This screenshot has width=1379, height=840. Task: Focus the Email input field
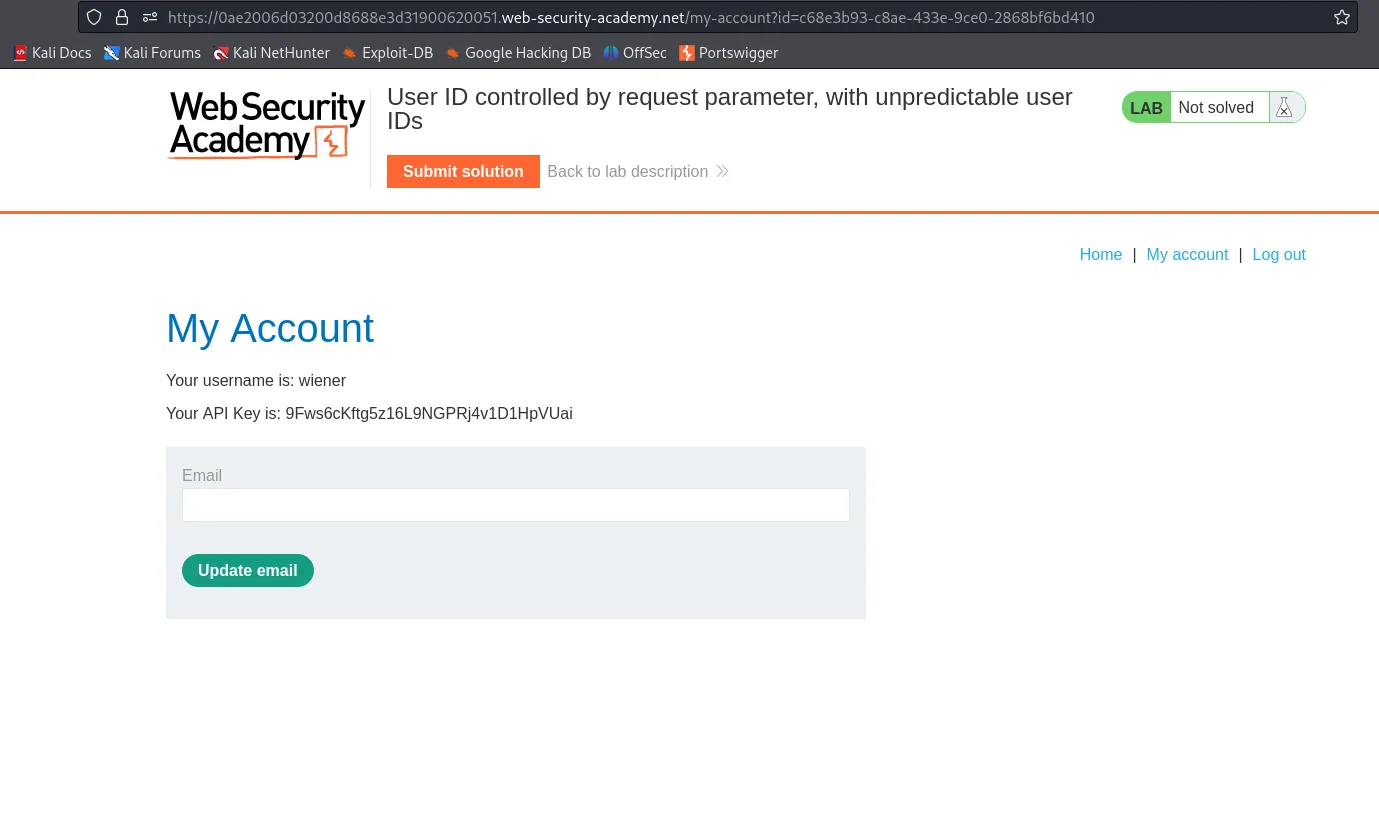tap(516, 505)
